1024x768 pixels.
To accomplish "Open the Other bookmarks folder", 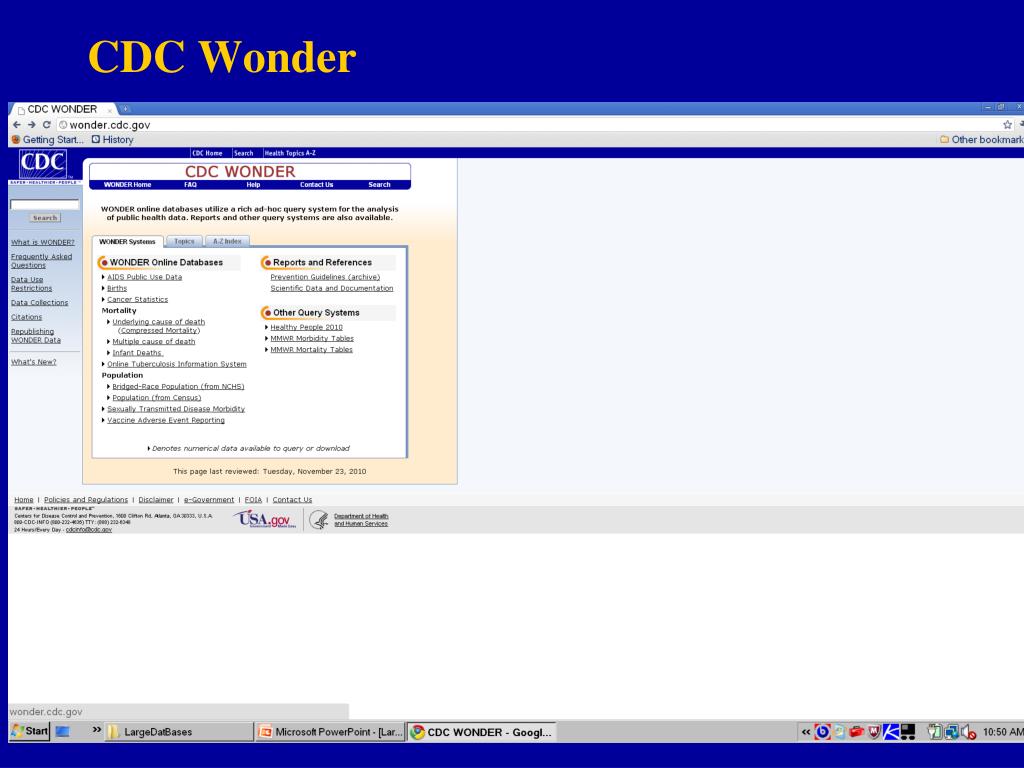I will (981, 140).
